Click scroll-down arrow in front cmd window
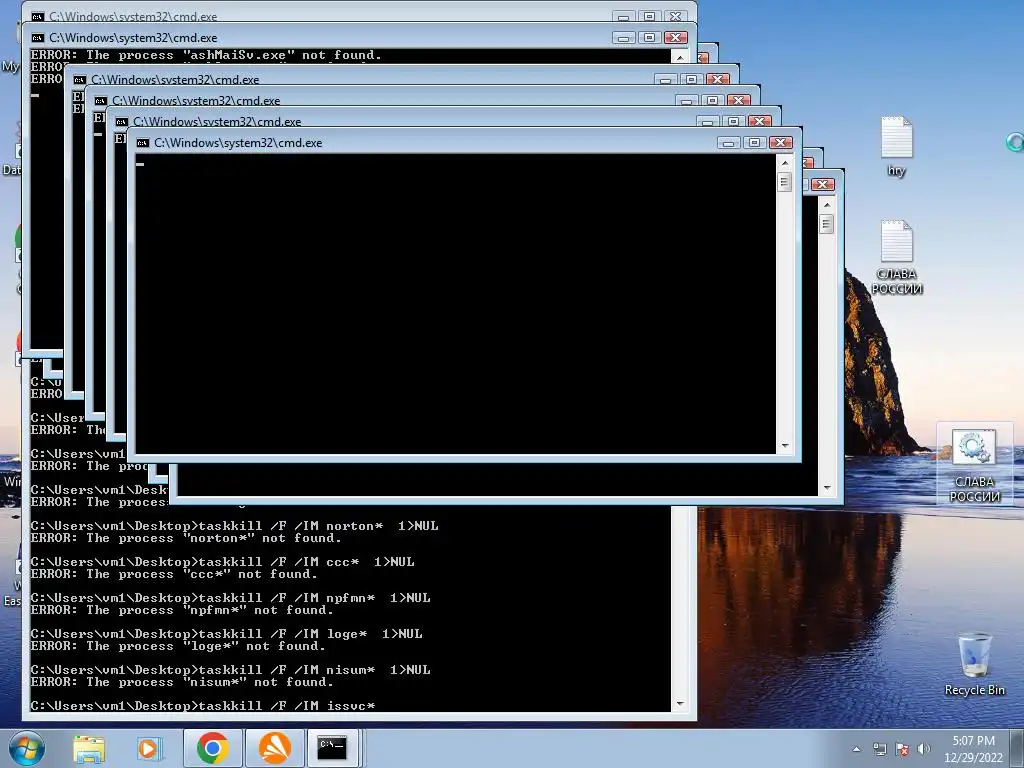1024x768 pixels. [785, 445]
